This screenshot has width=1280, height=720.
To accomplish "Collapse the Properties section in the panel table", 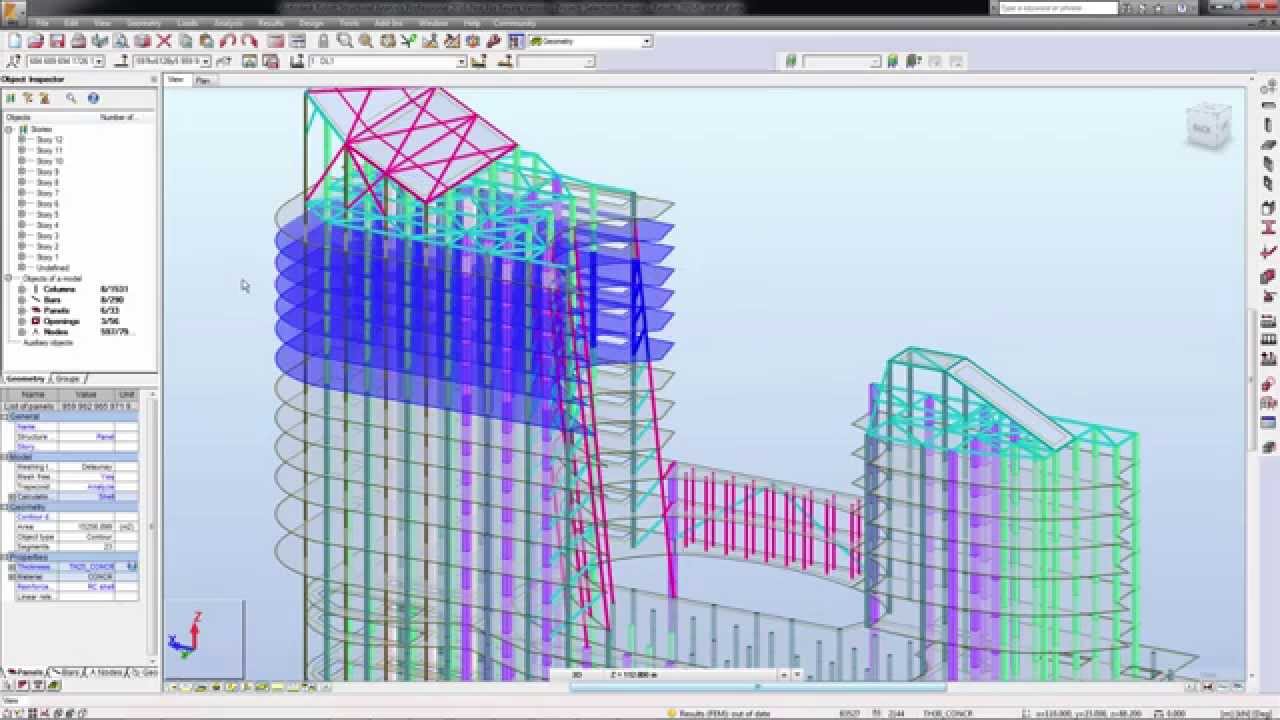I will (4, 557).
